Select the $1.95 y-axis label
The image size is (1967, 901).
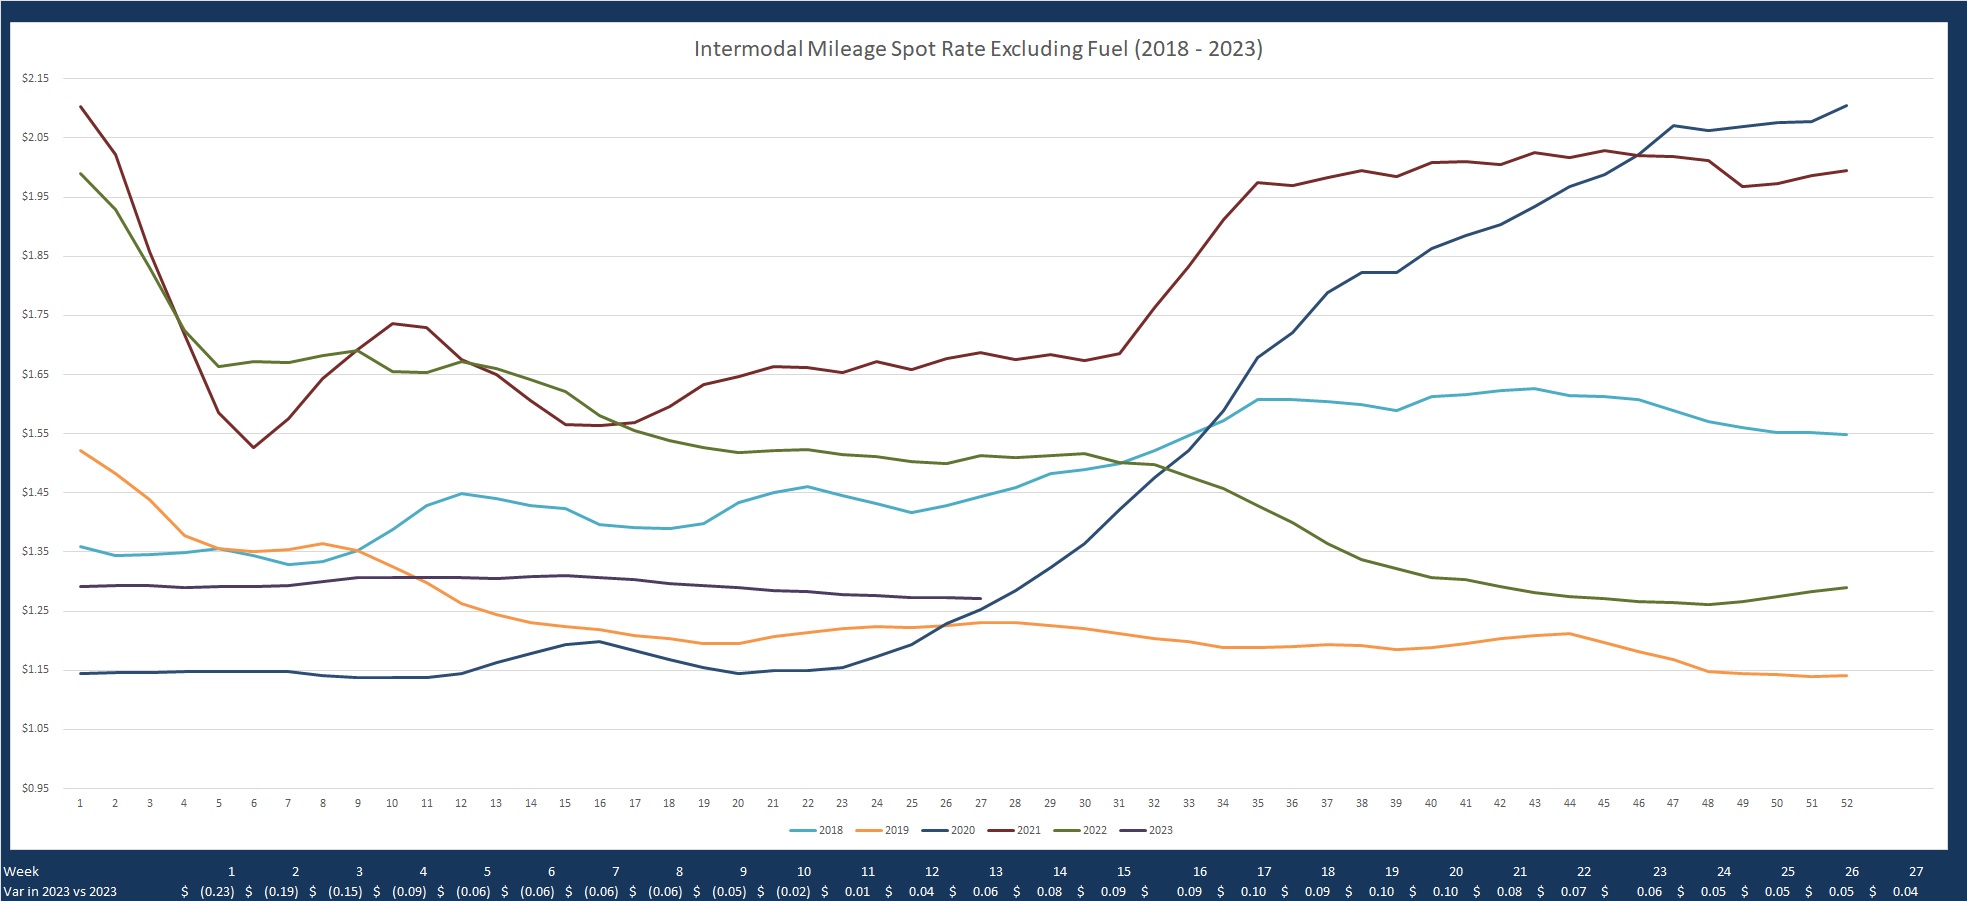click(35, 196)
